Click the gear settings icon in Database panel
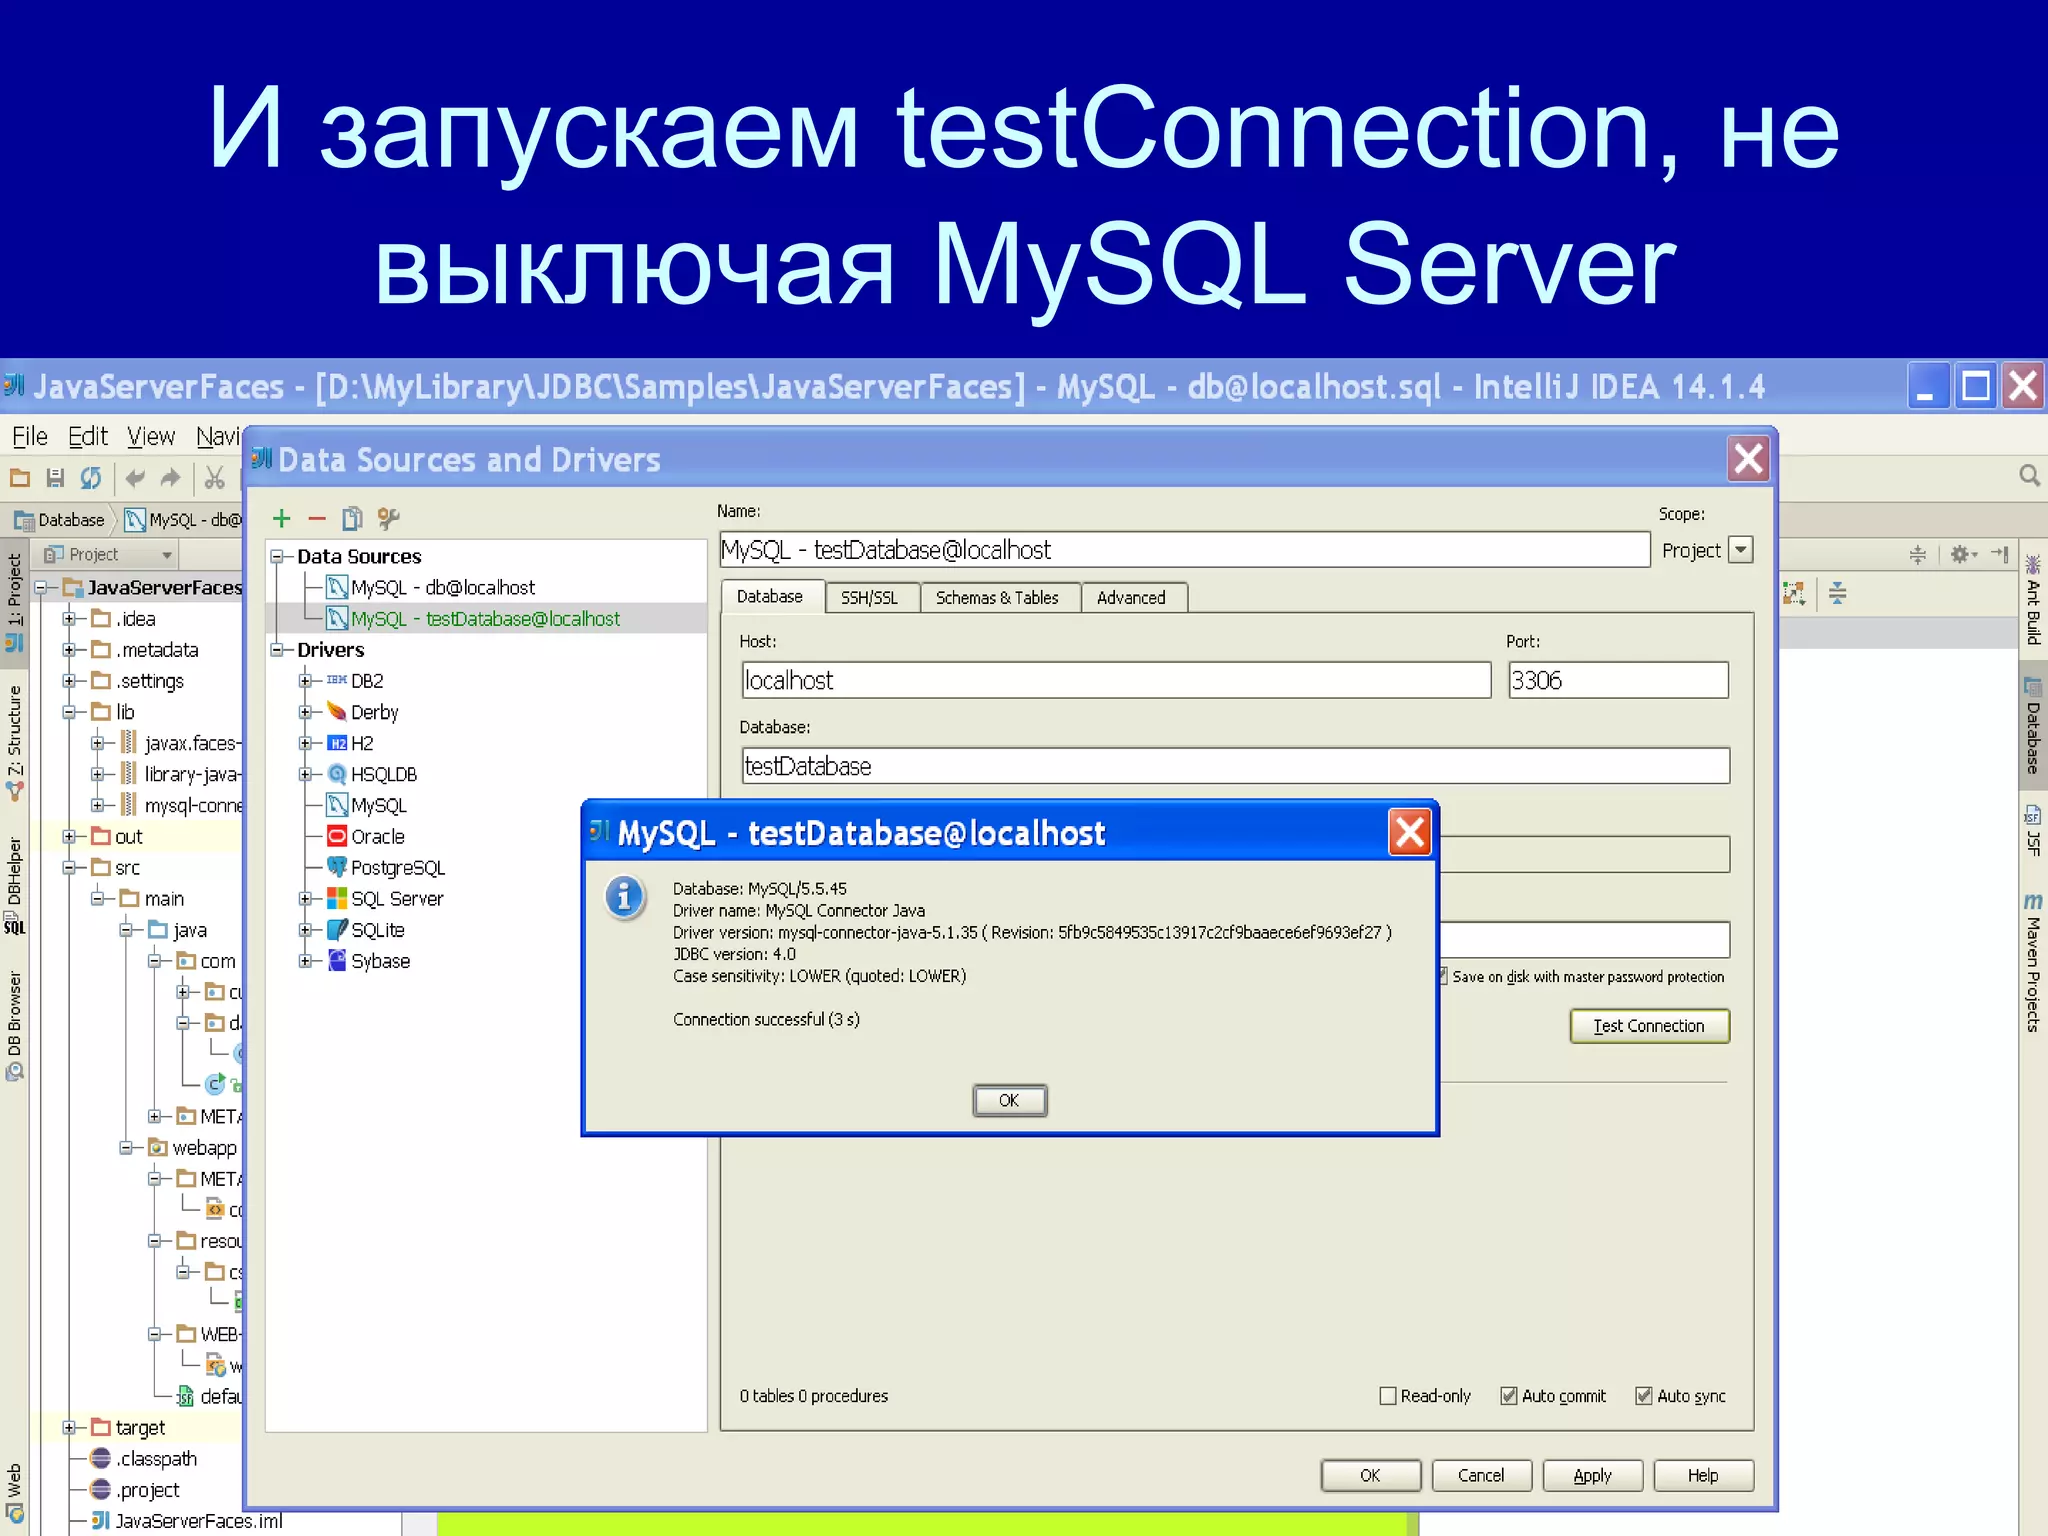The image size is (2048, 1536). pos(1962,554)
